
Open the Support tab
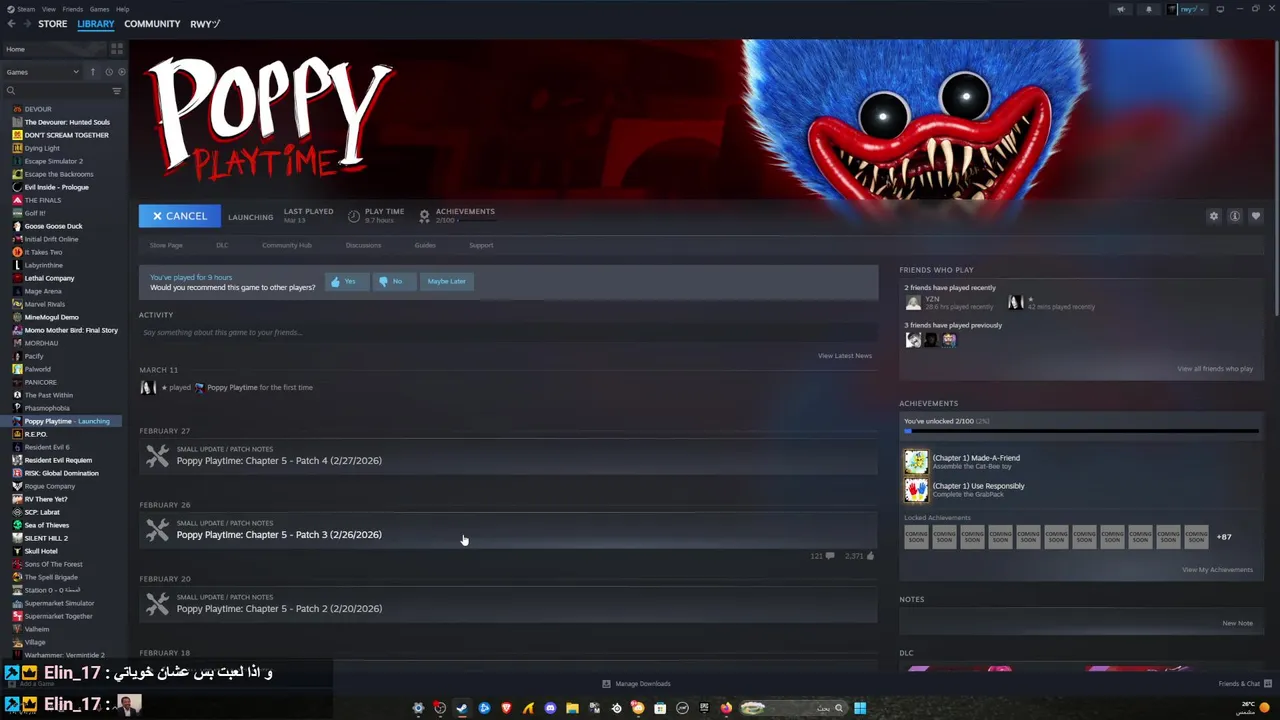[x=481, y=245]
